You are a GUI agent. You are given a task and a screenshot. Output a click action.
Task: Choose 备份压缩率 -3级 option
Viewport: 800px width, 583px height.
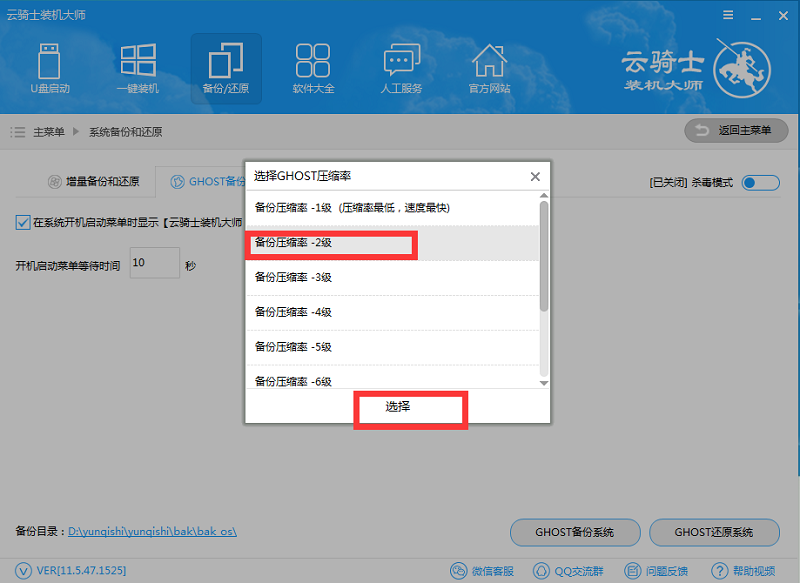pos(393,277)
